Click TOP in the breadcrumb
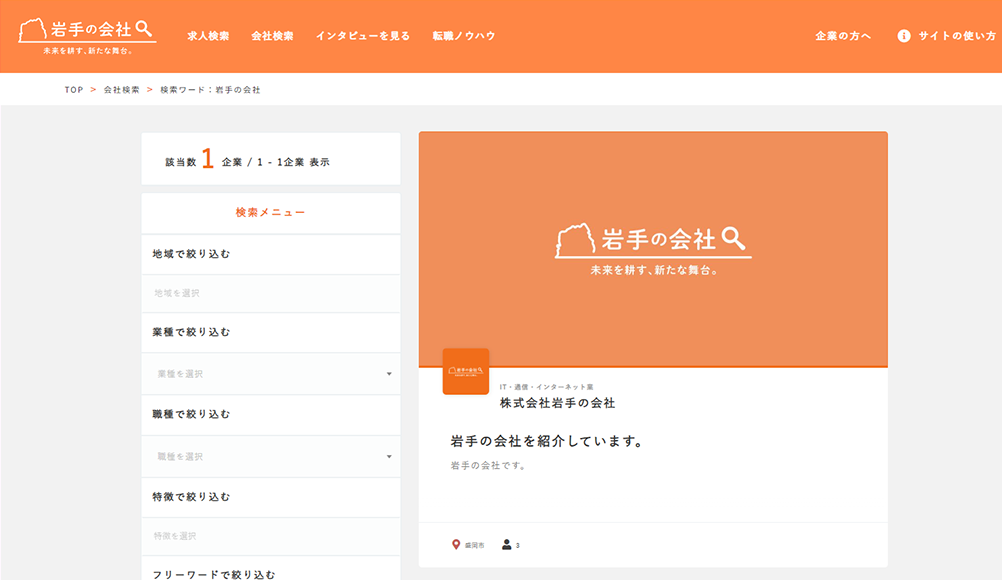This screenshot has width=1002, height=580. (x=74, y=90)
